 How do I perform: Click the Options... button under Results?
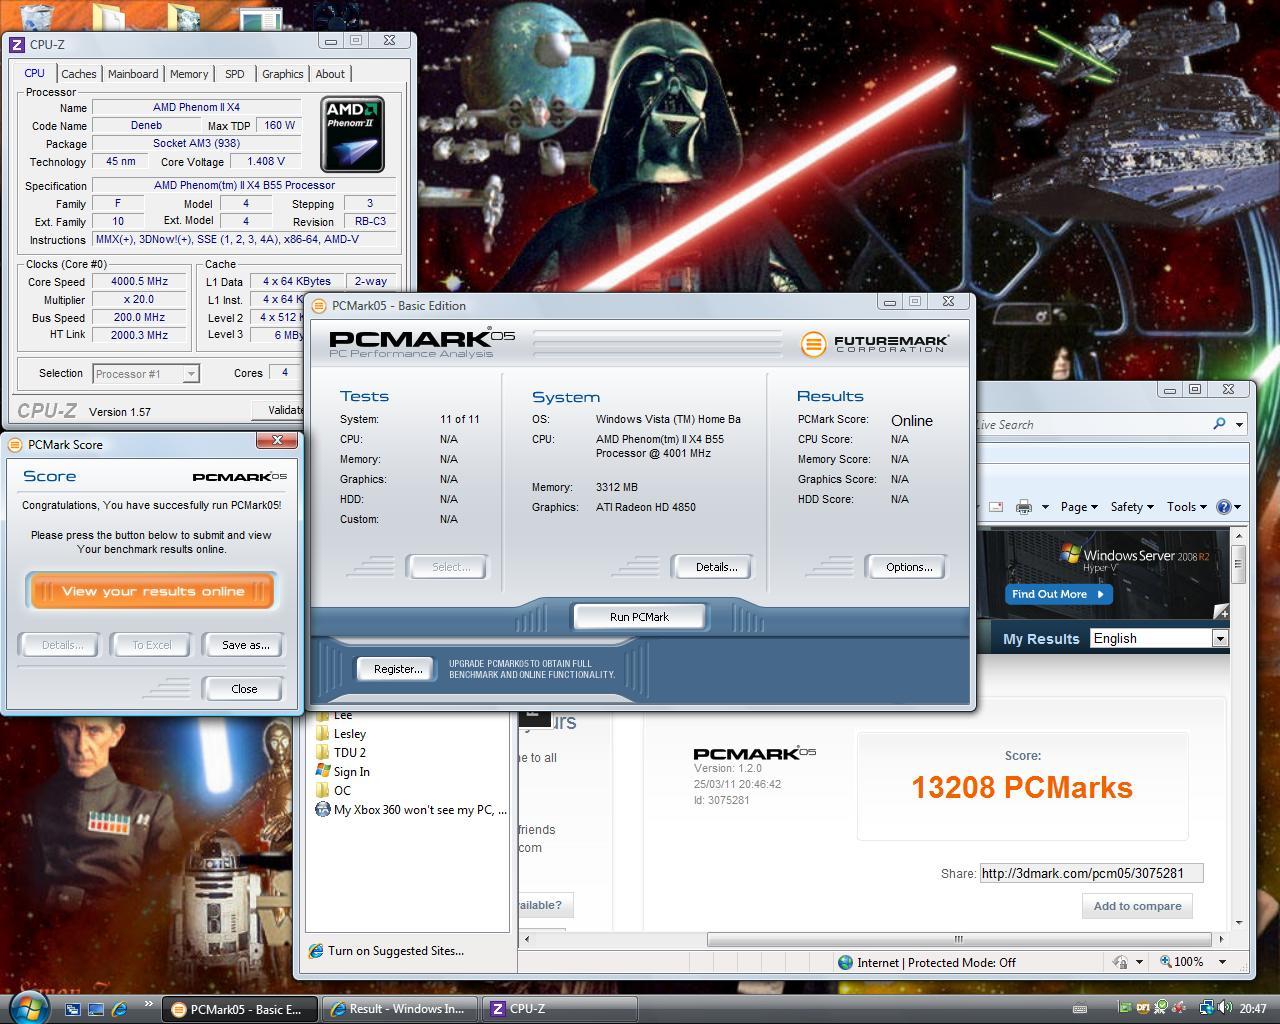point(908,567)
